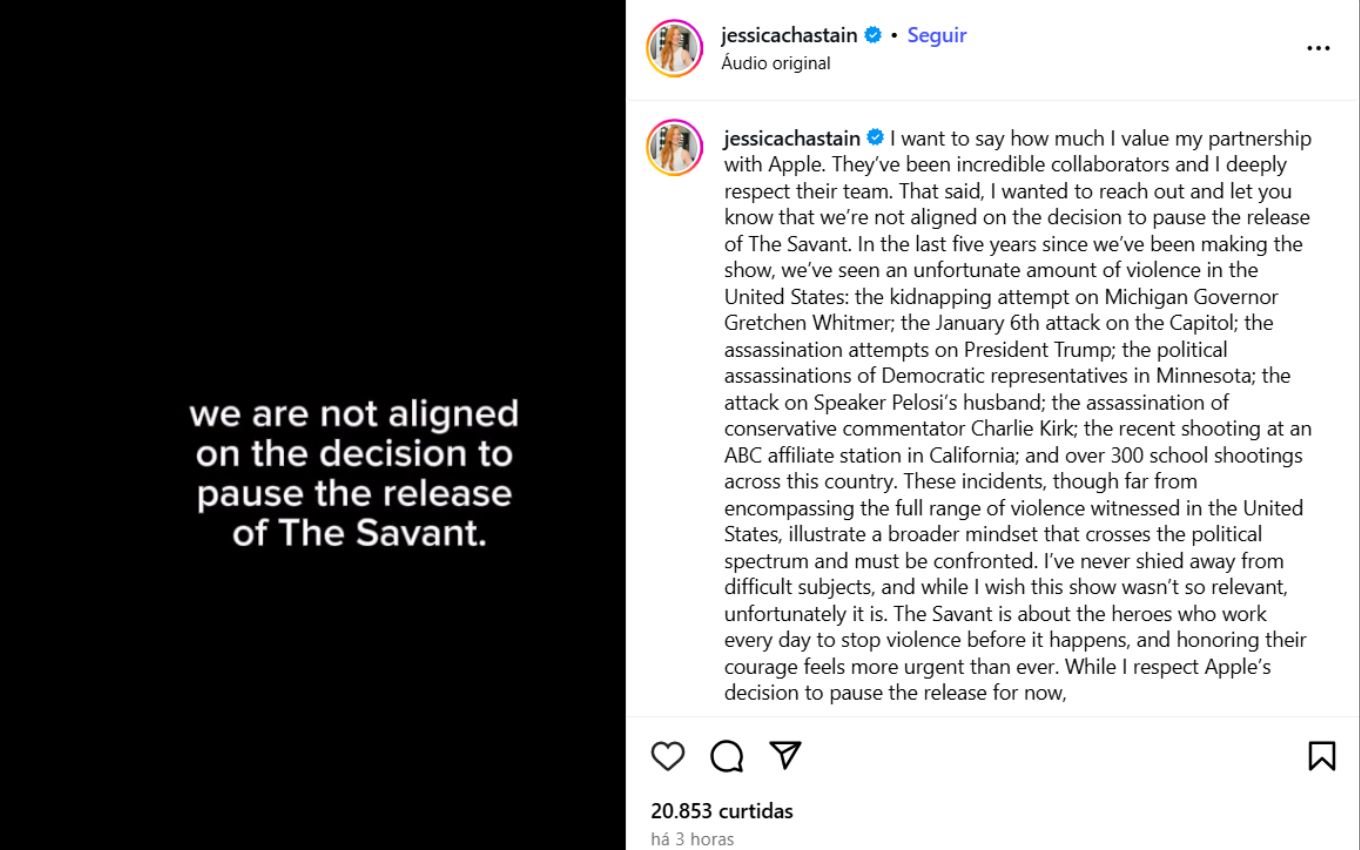Viewport: 1360px width, 850px height.
Task: Open comments via the speech bubble icon
Action: pos(727,756)
